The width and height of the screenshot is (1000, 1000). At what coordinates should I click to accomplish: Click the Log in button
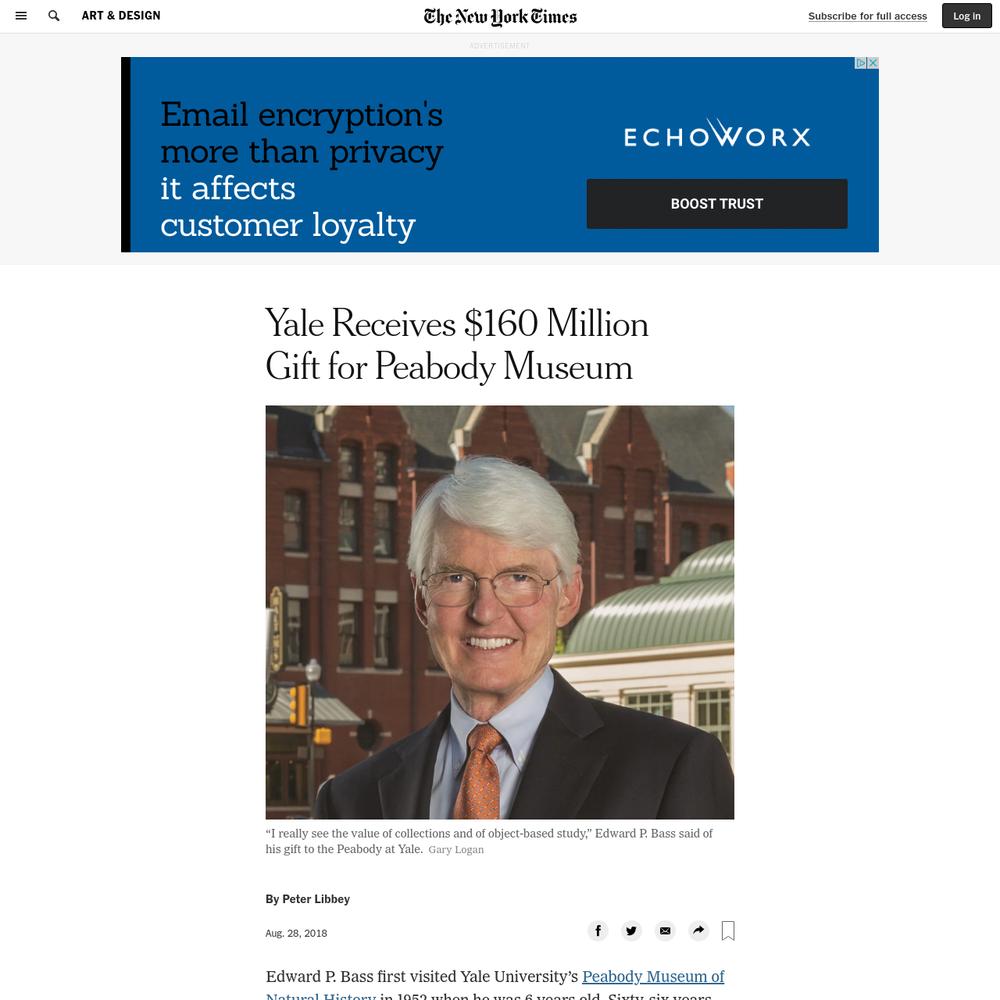(x=967, y=16)
